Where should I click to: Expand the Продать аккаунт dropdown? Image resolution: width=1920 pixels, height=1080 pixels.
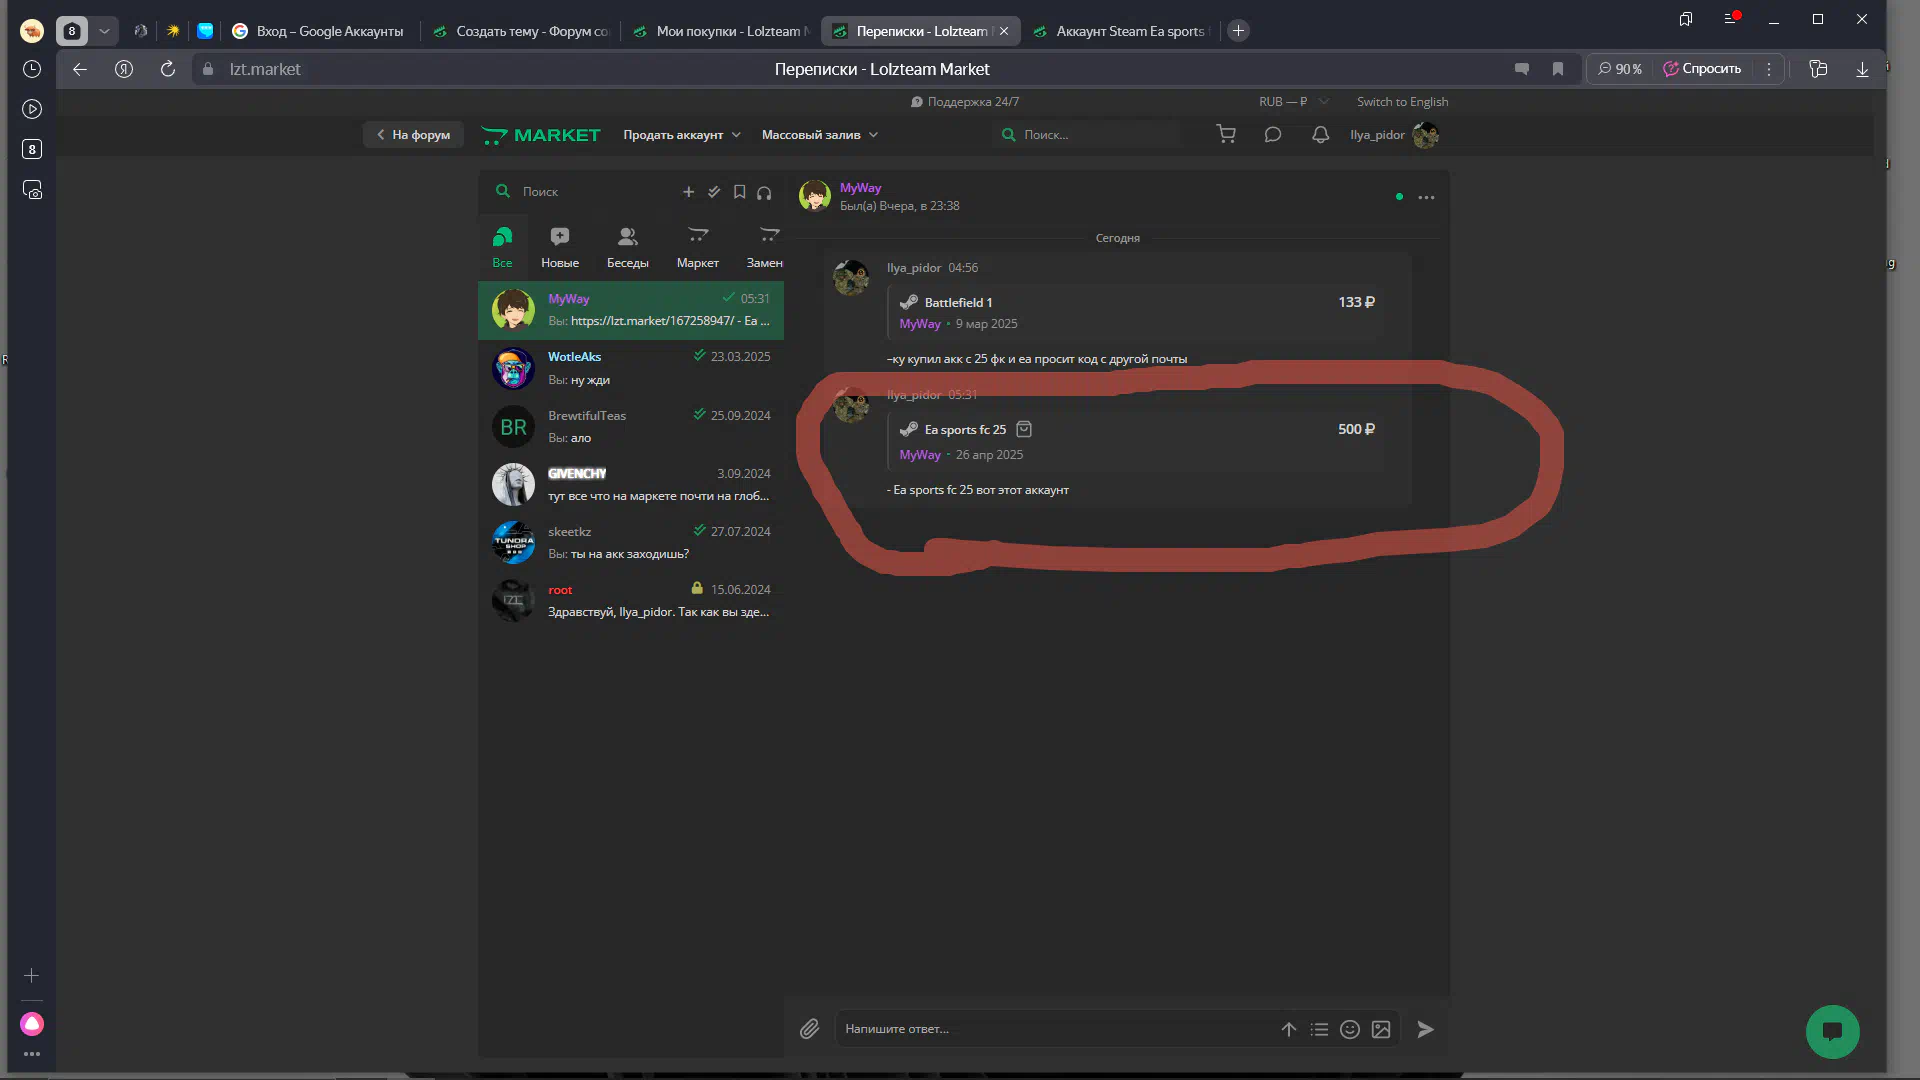[682, 135]
